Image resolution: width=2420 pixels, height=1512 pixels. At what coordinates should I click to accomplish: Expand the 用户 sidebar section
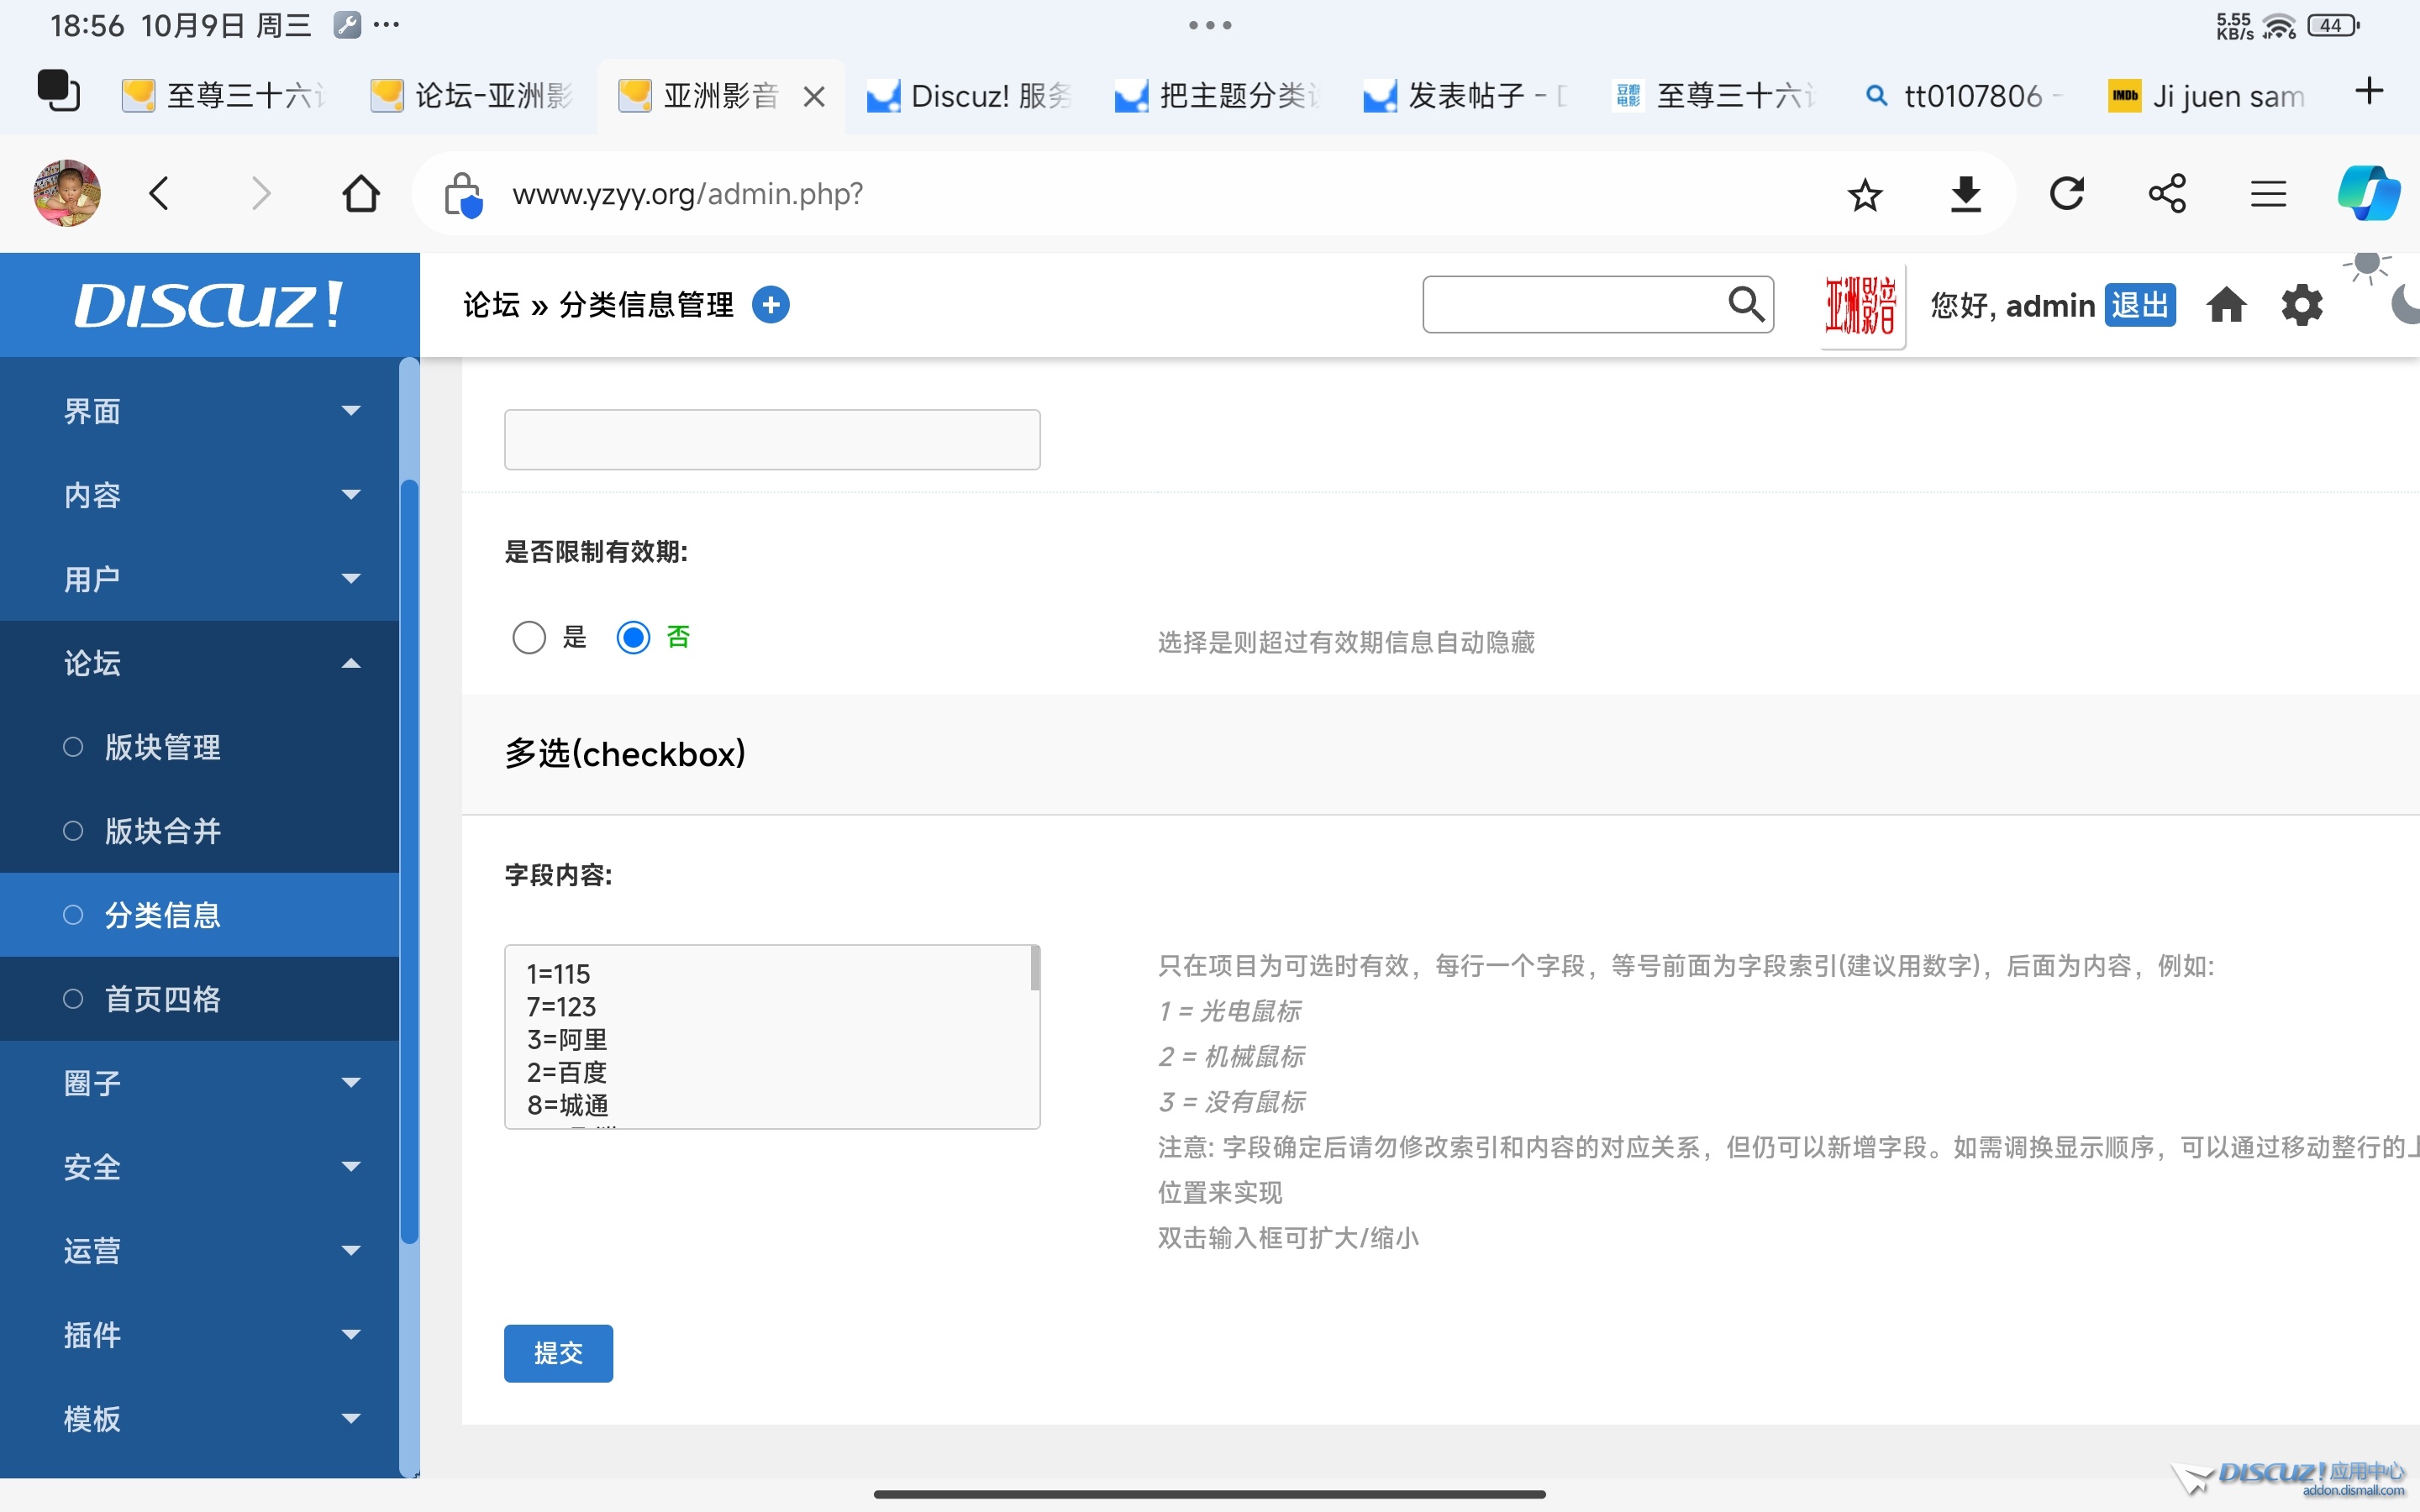(200, 579)
